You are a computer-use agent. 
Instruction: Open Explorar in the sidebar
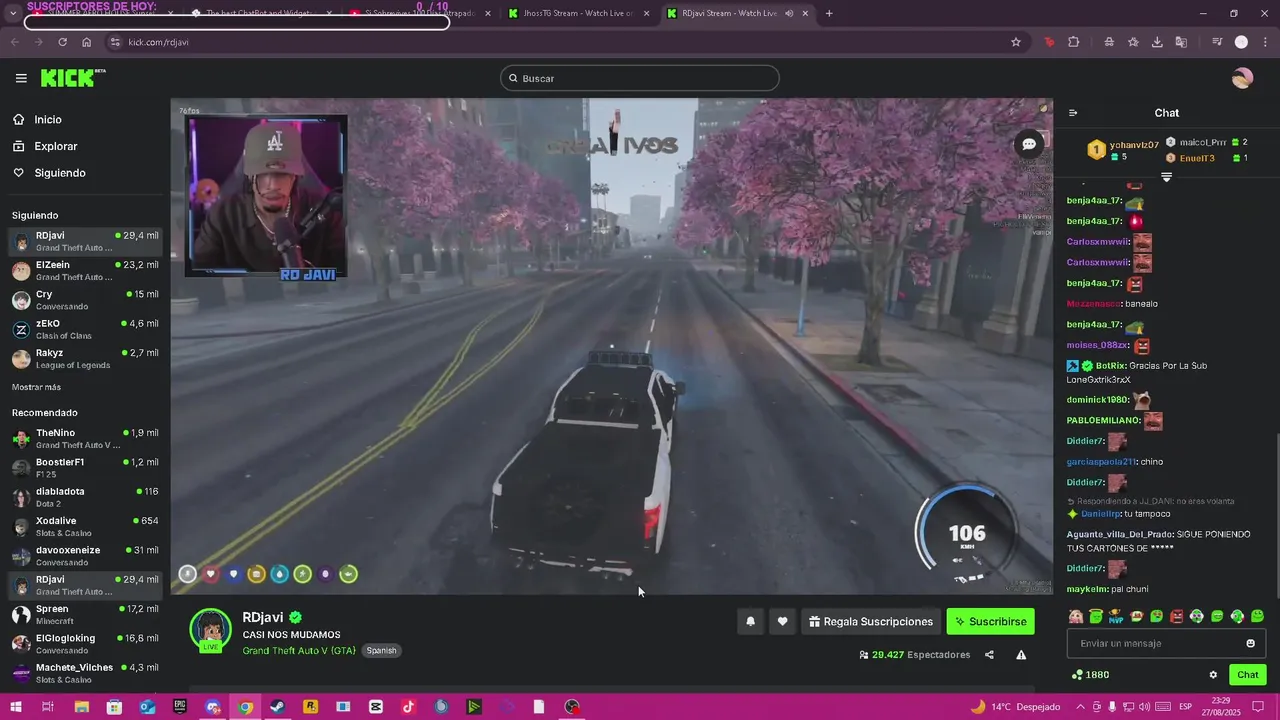click(x=55, y=146)
